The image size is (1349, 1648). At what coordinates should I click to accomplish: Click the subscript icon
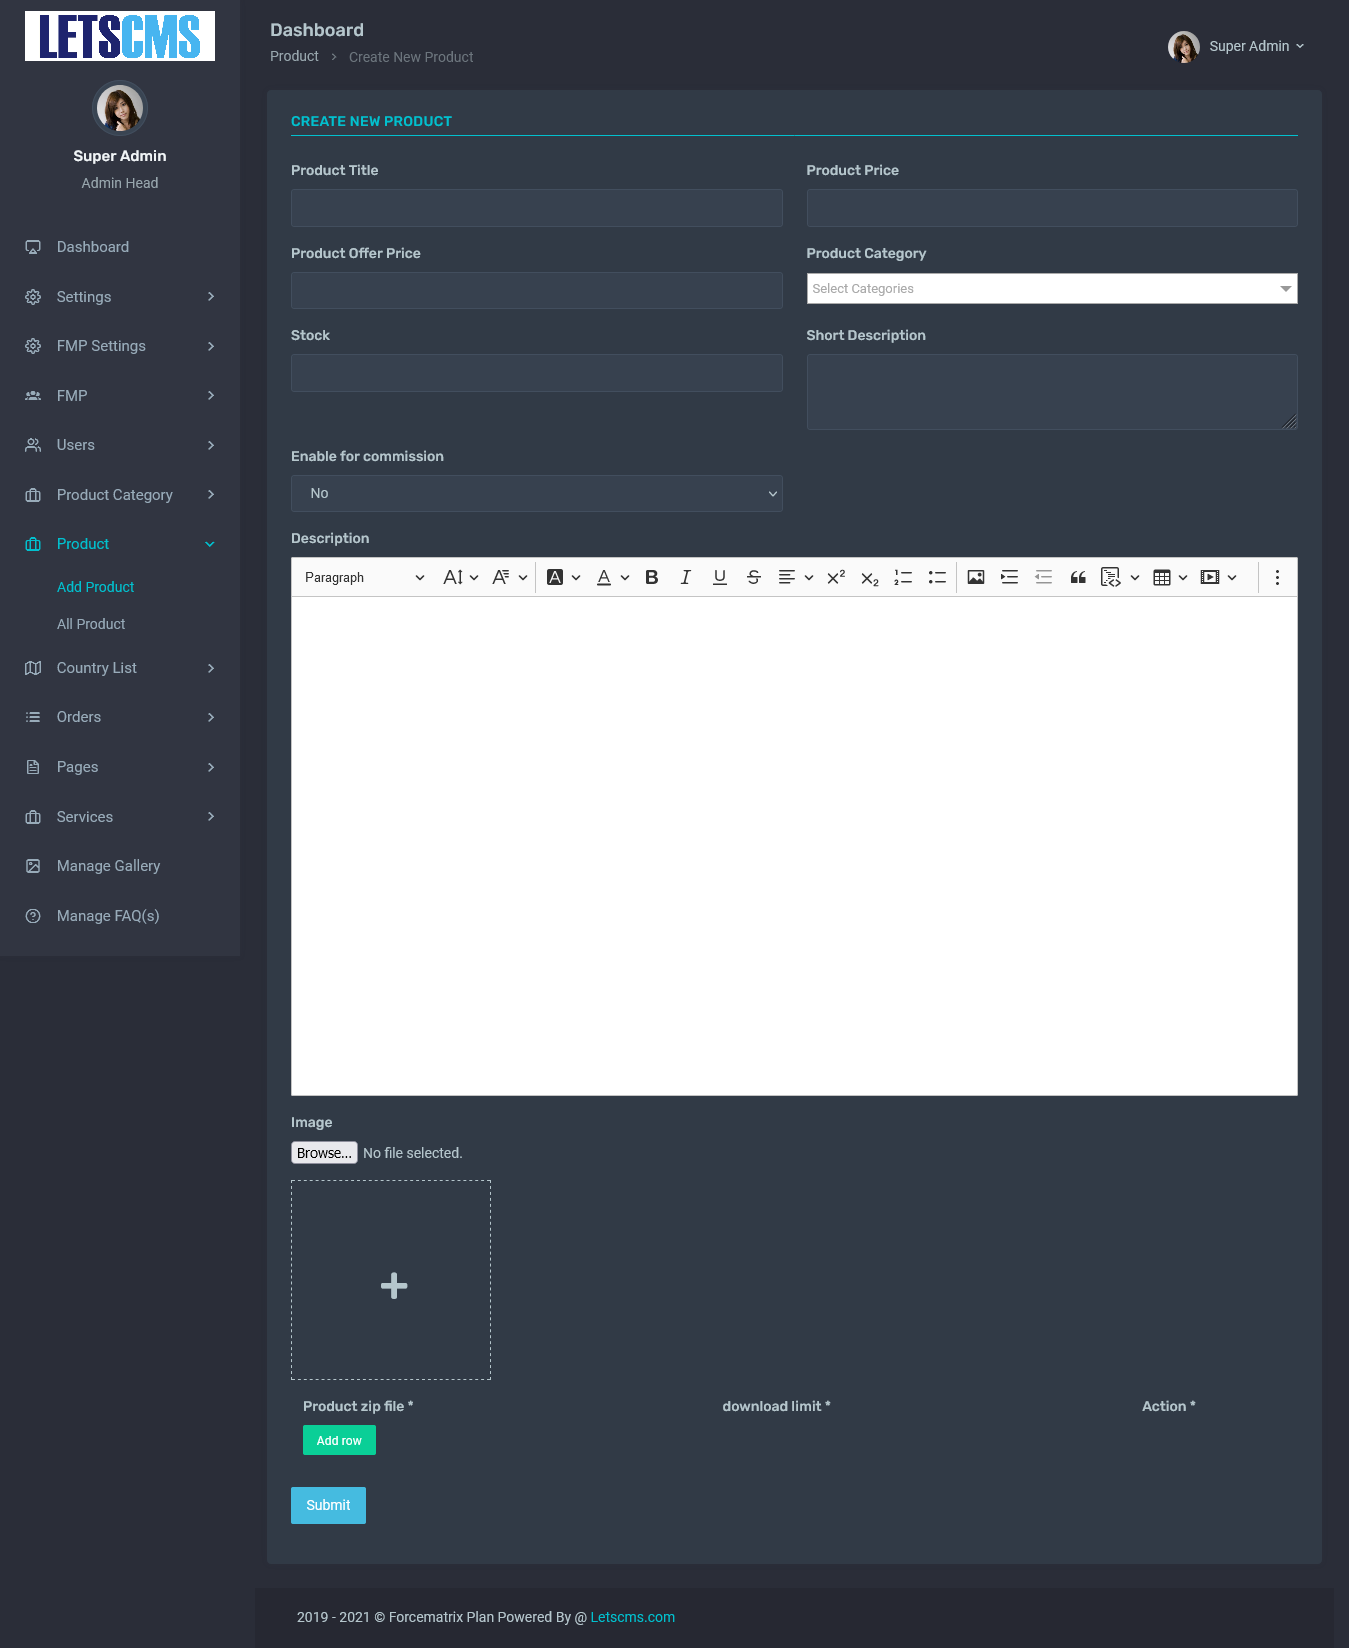870,578
